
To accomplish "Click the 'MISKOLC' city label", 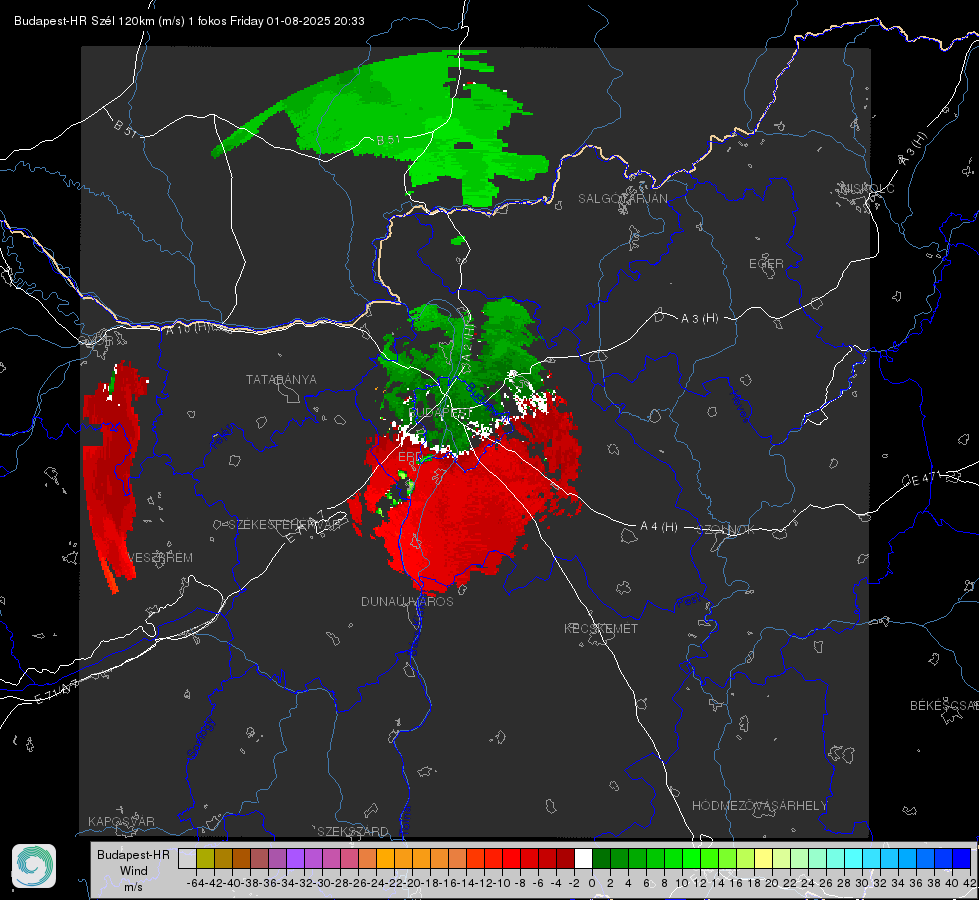I will click(868, 188).
